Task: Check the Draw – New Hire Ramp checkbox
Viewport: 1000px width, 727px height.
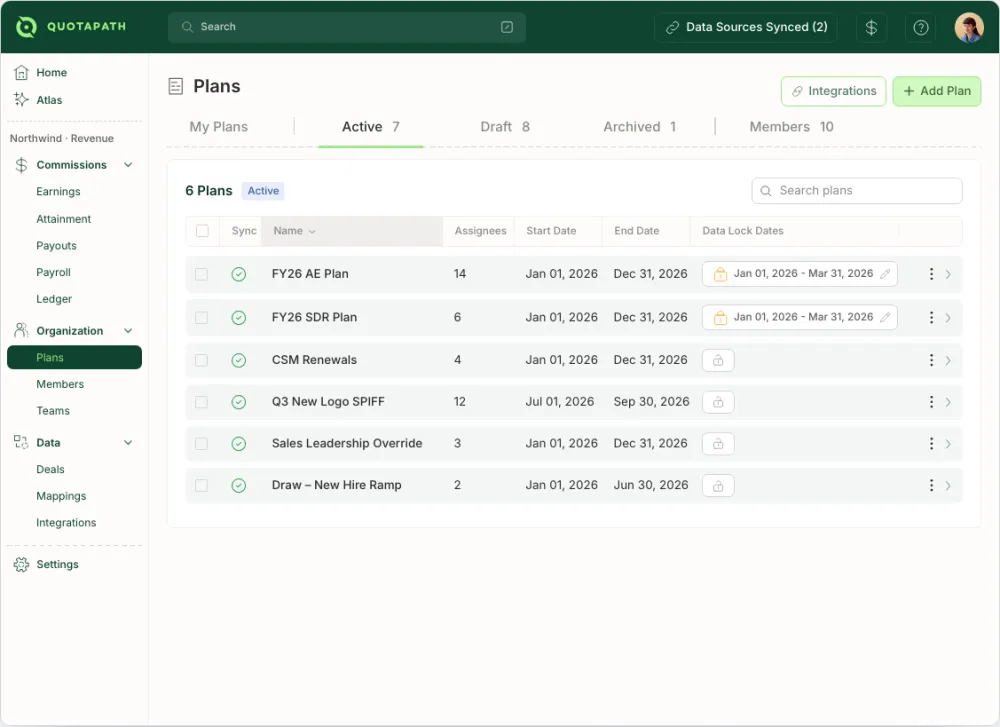Action: pyautogui.click(x=202, y=485)
